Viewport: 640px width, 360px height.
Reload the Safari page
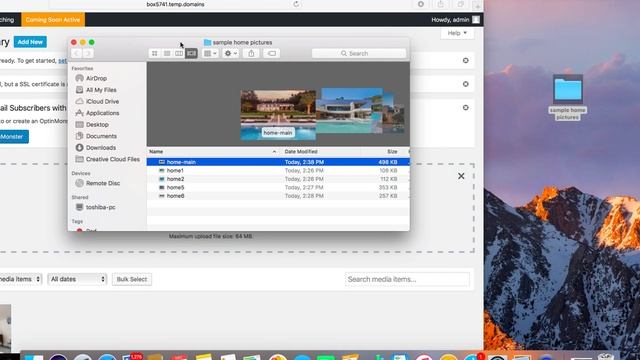[296, 4]
